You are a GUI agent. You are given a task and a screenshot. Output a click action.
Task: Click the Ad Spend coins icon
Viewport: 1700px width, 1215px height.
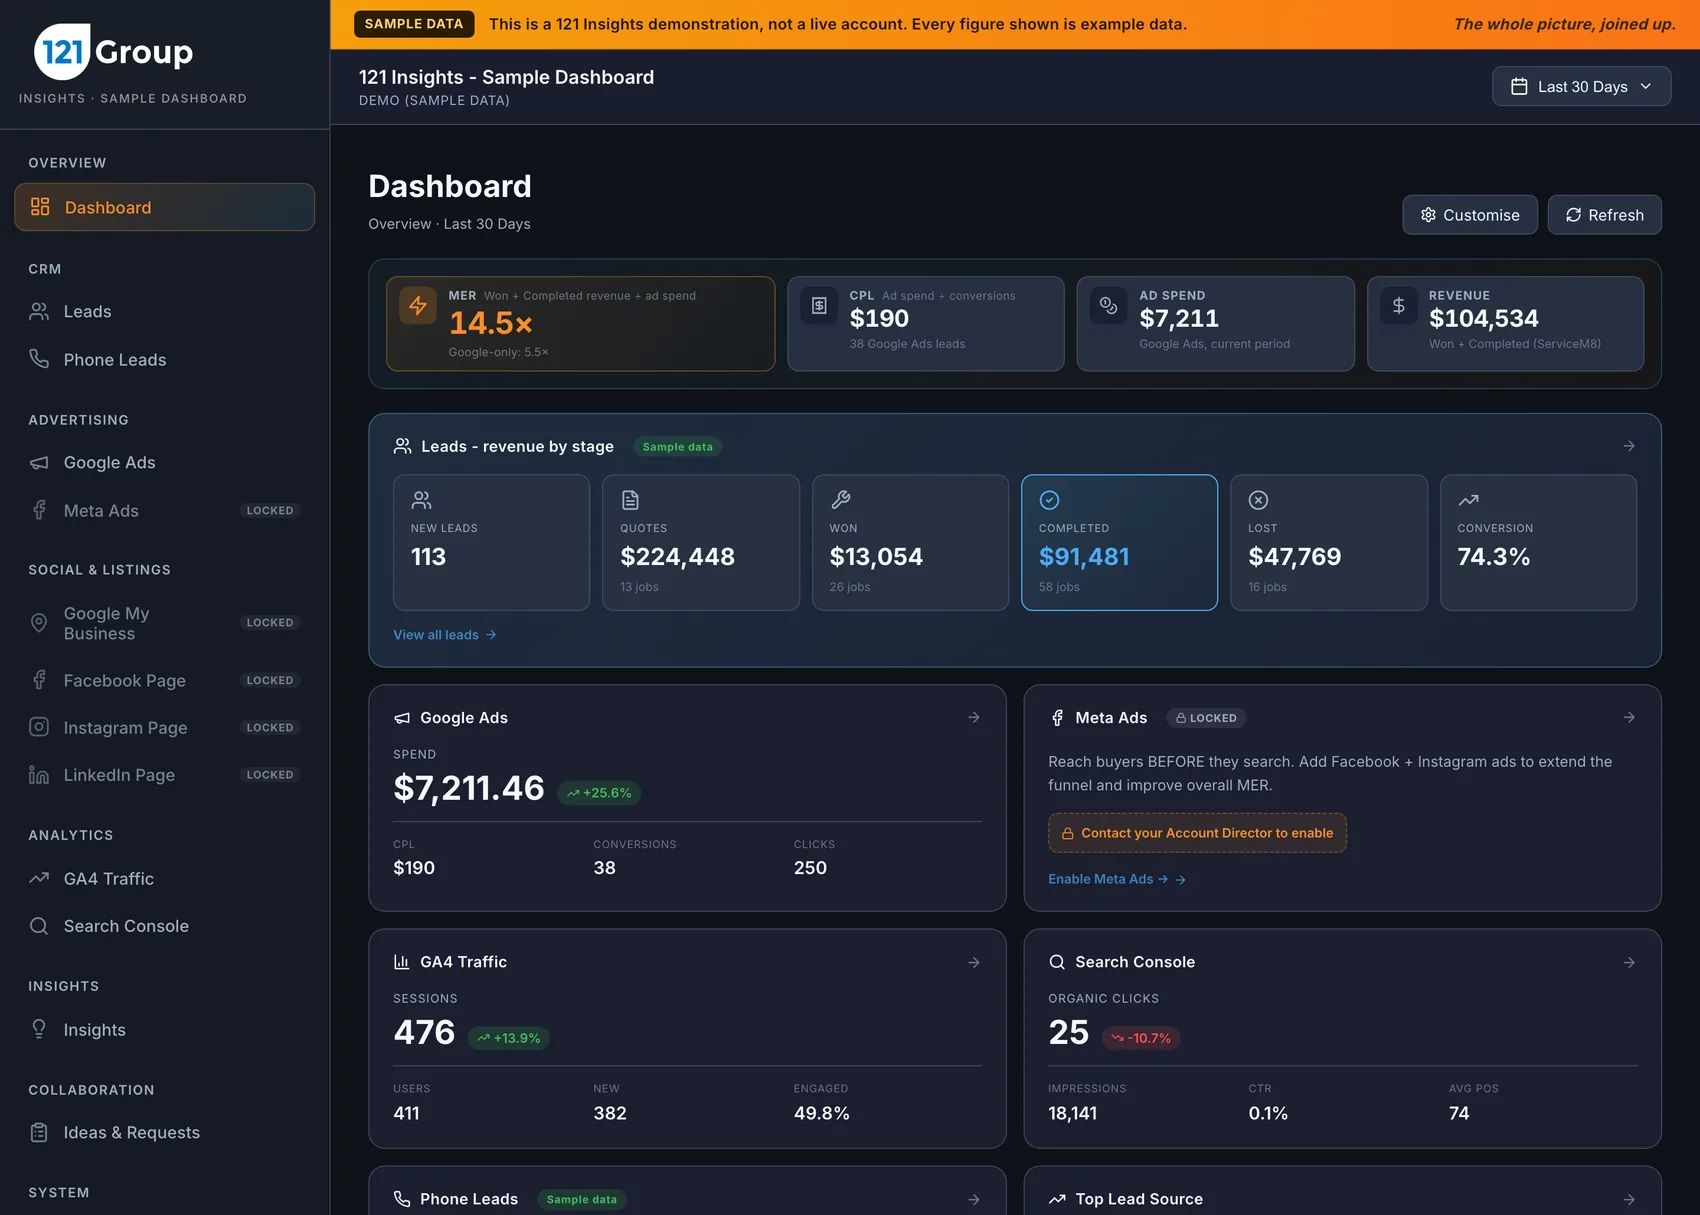click(1108, 306)
